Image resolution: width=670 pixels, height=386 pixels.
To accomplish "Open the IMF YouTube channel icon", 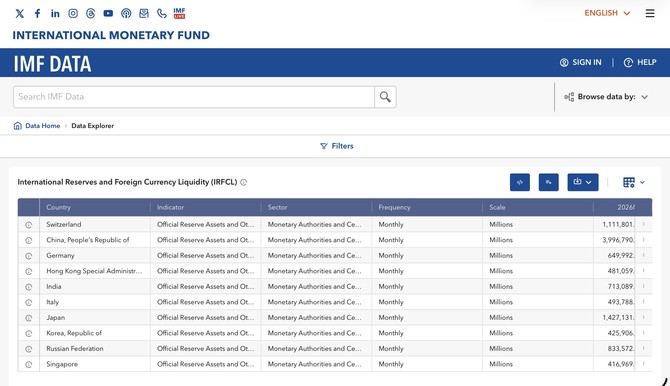I will (x=108, y=13).
